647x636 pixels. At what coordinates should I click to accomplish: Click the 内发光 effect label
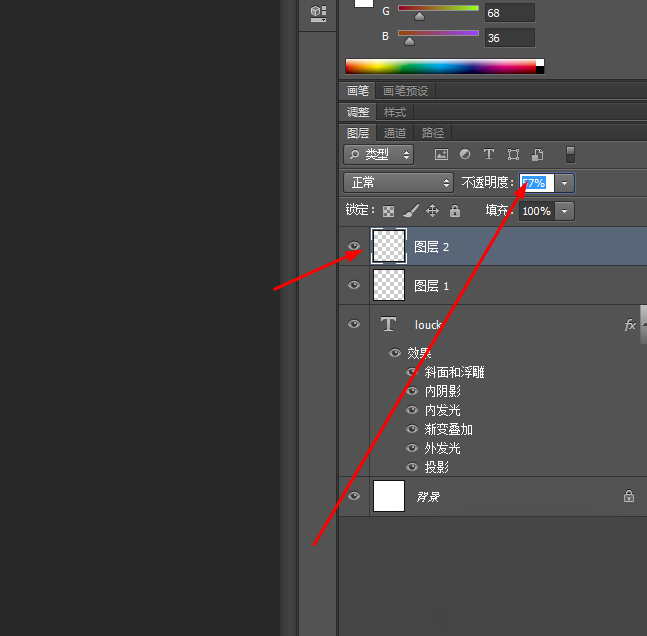[442, 410]
